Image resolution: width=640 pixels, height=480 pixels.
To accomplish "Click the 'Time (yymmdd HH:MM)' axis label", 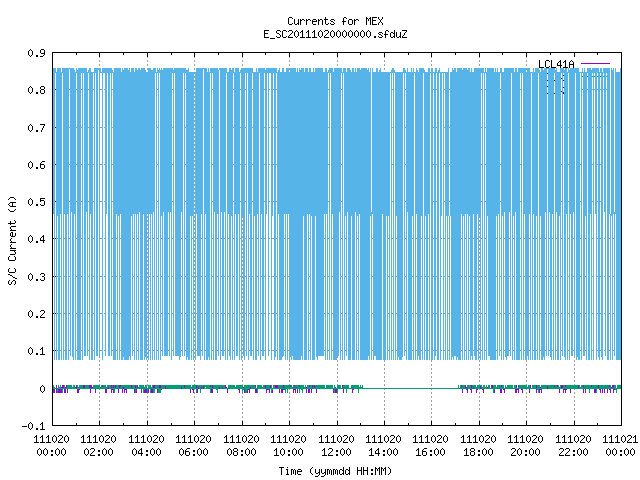I will coord(335,471).
